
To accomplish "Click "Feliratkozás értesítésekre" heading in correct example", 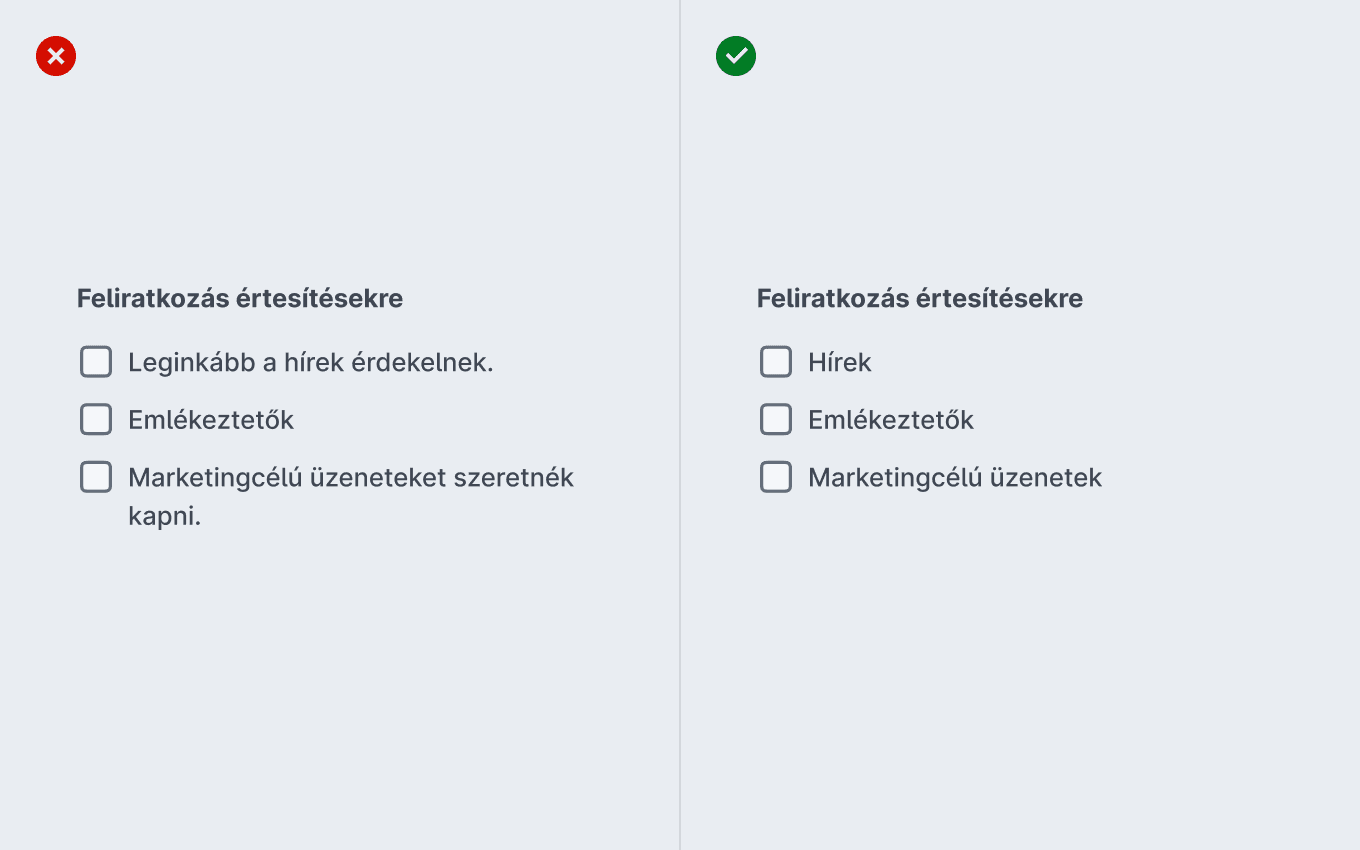I will (920, 298).
